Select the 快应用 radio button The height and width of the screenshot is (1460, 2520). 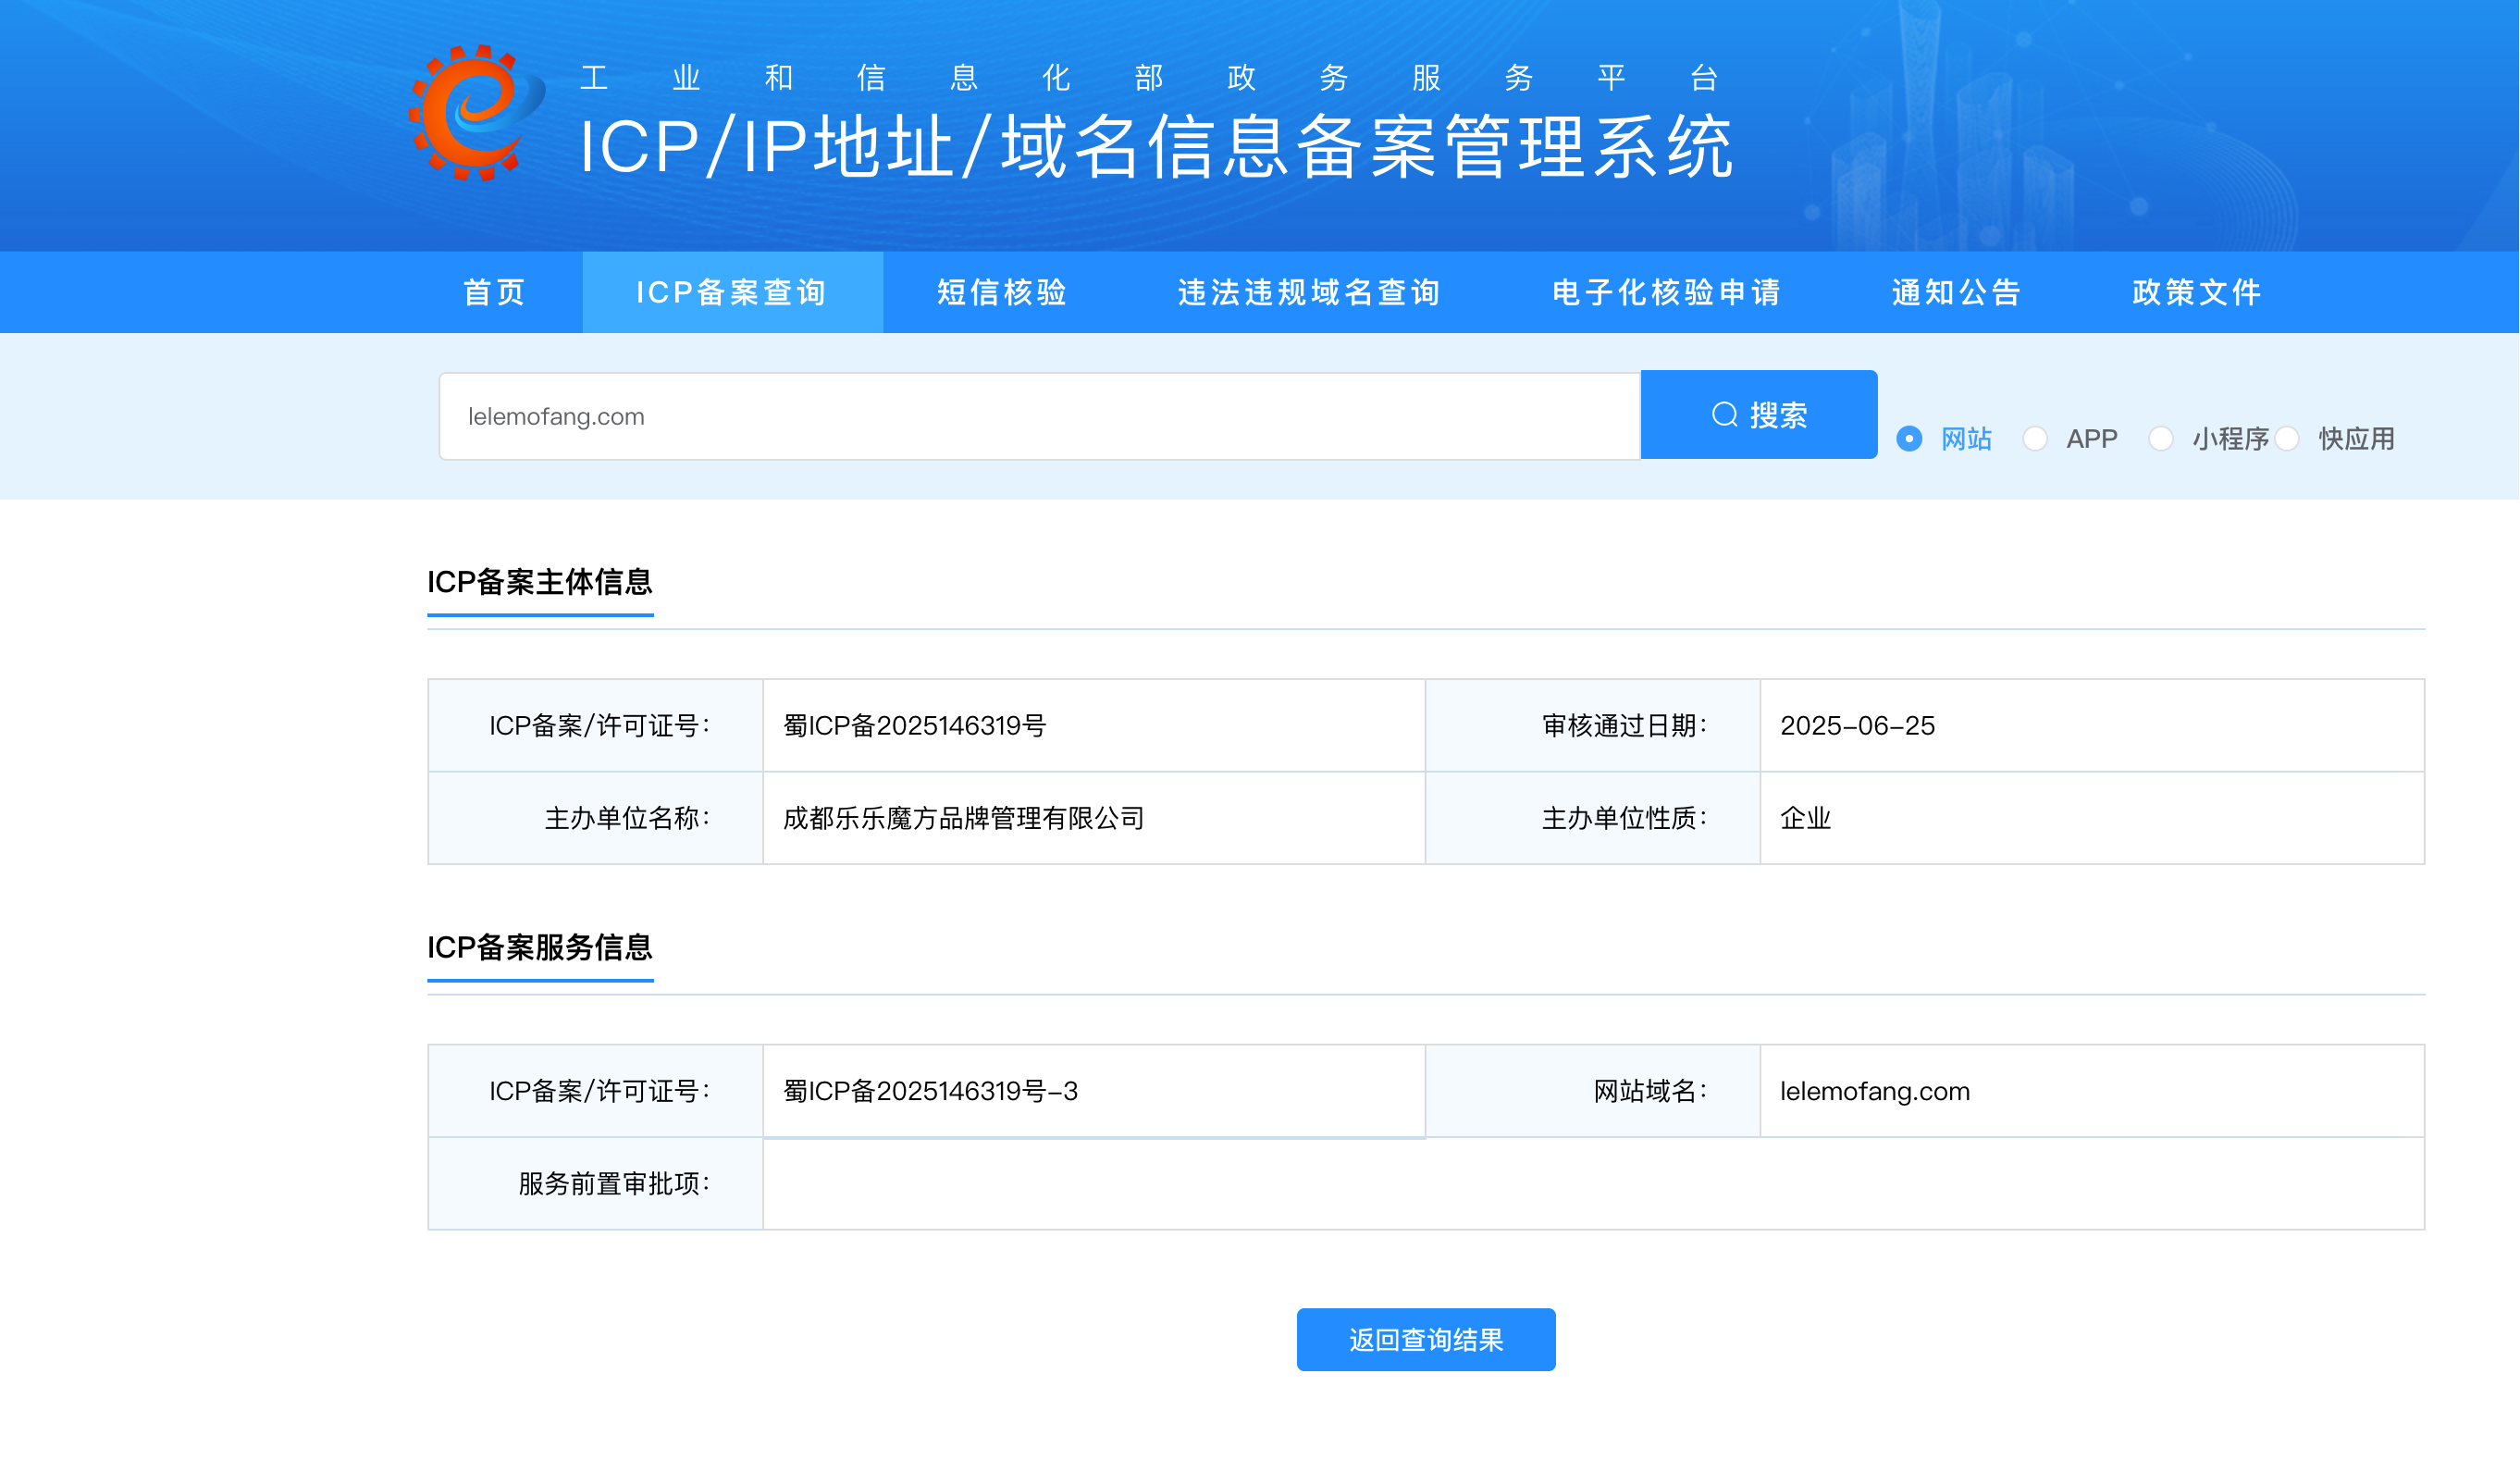(2287, 438)
